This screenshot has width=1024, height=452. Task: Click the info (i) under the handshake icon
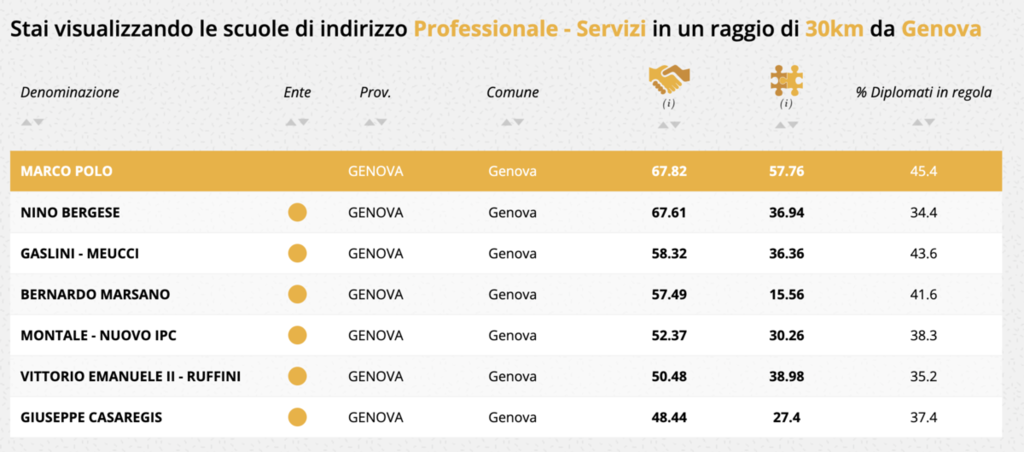[x=669, y=104]
